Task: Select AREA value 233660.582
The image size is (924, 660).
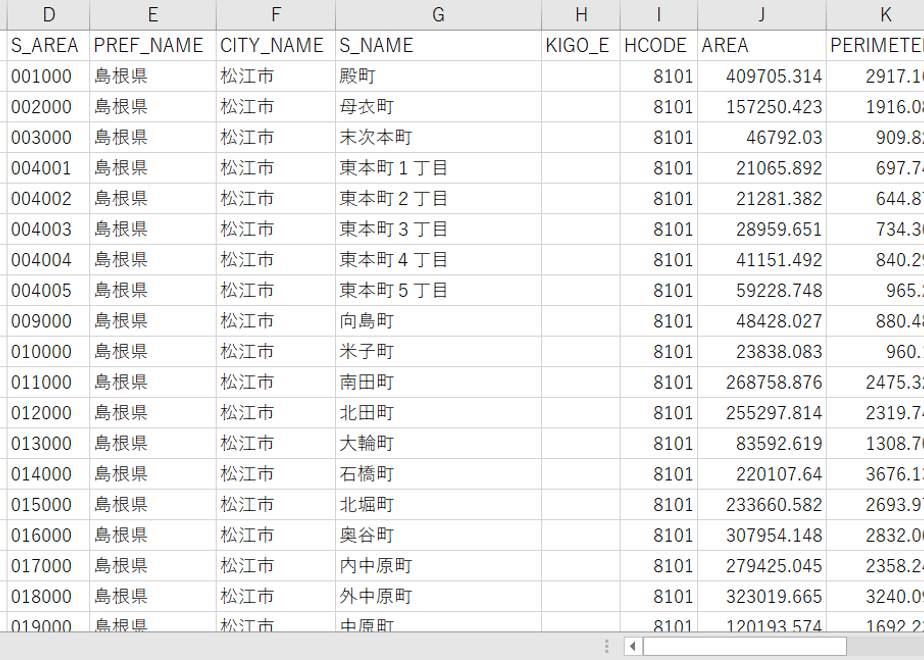Action: coord(762,505)
